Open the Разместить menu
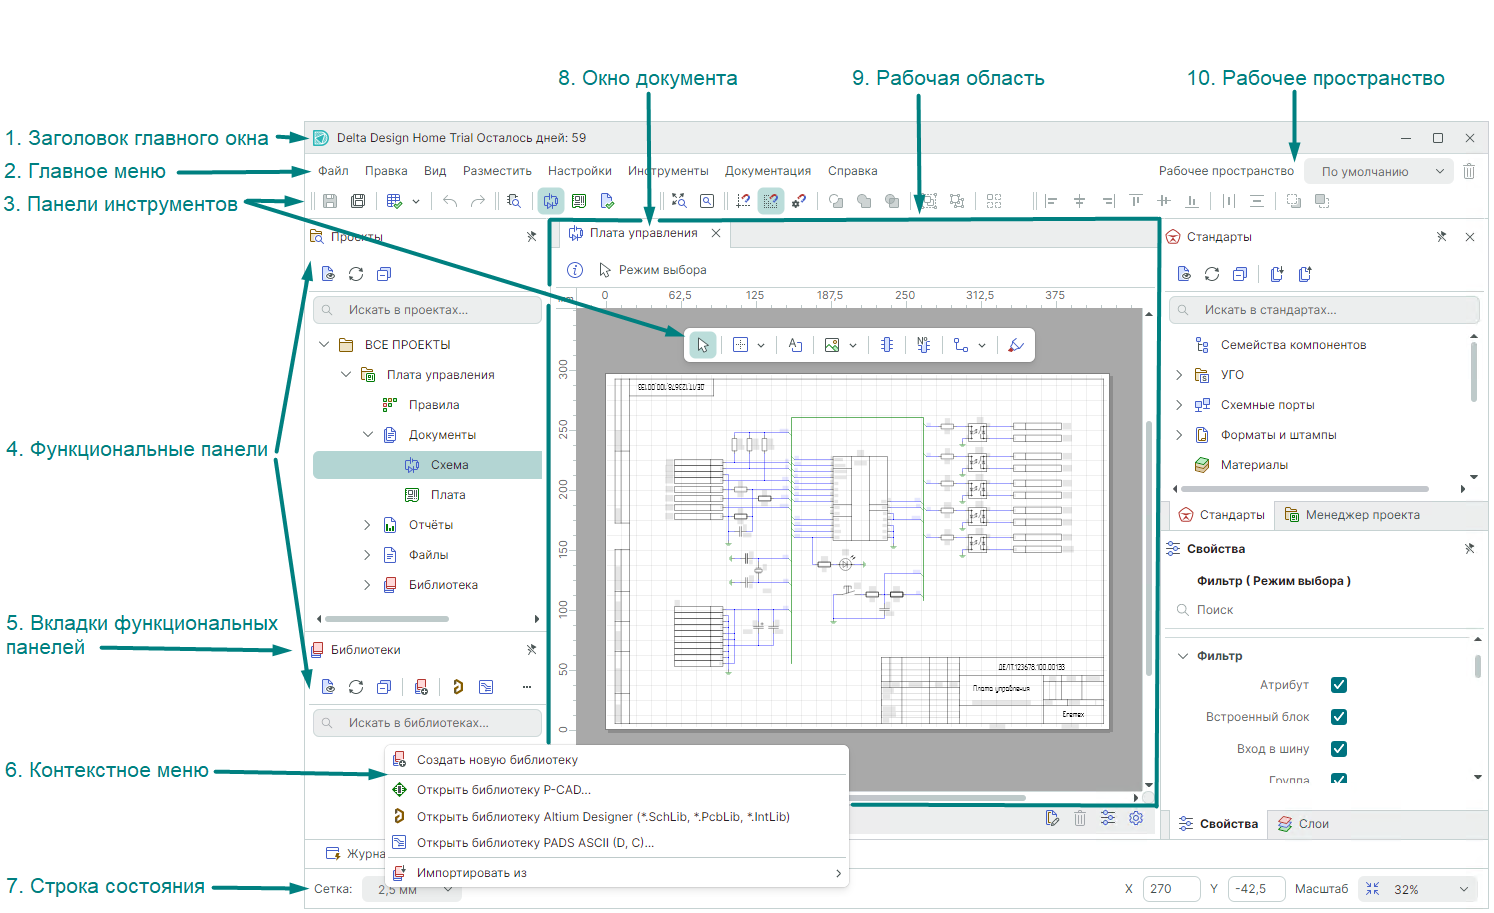Image resolution: width=1494 pixels, height=913 pixels. point(497,171)
